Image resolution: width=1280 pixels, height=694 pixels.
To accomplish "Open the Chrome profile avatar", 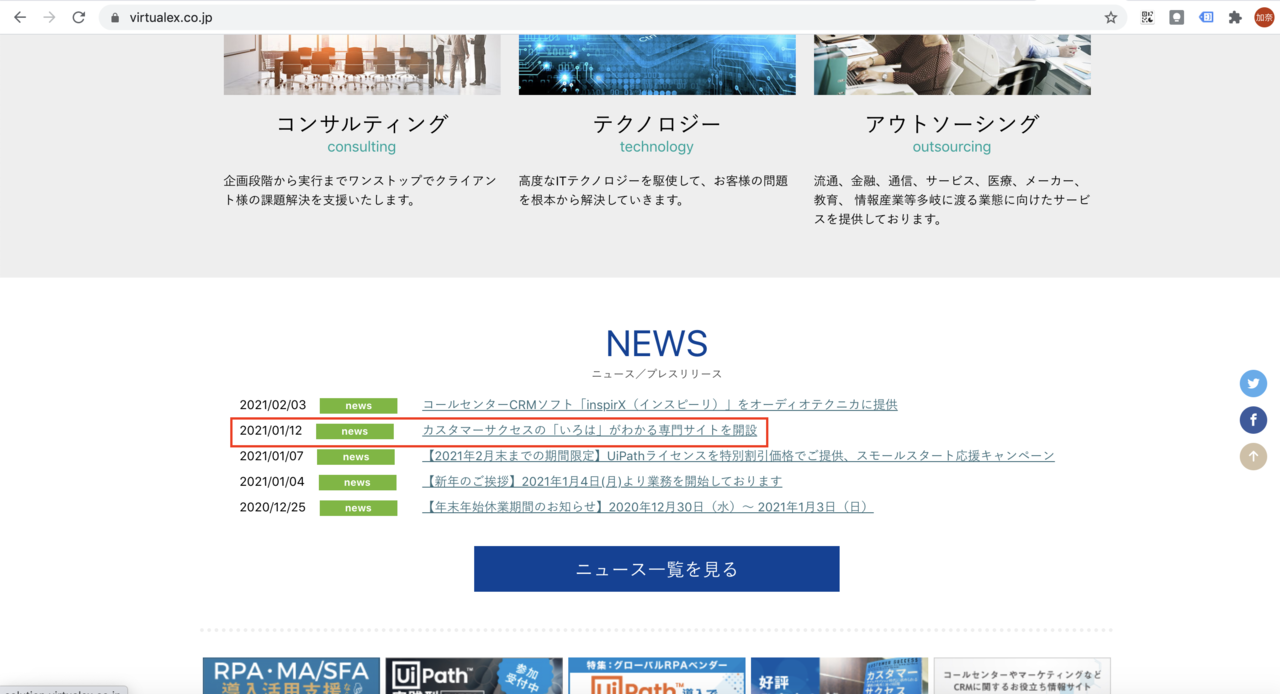I will click(x=1264, y=17).
